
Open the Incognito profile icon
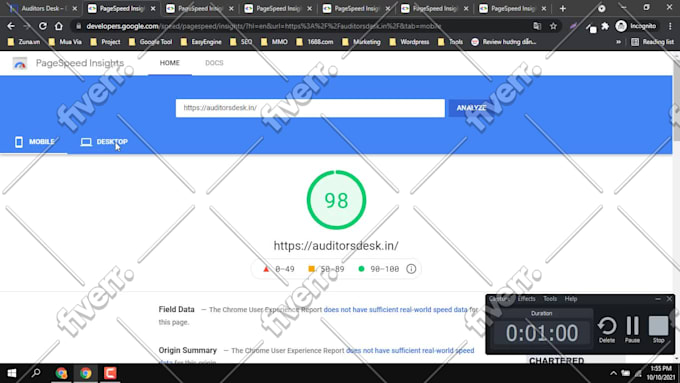(636, 26)
